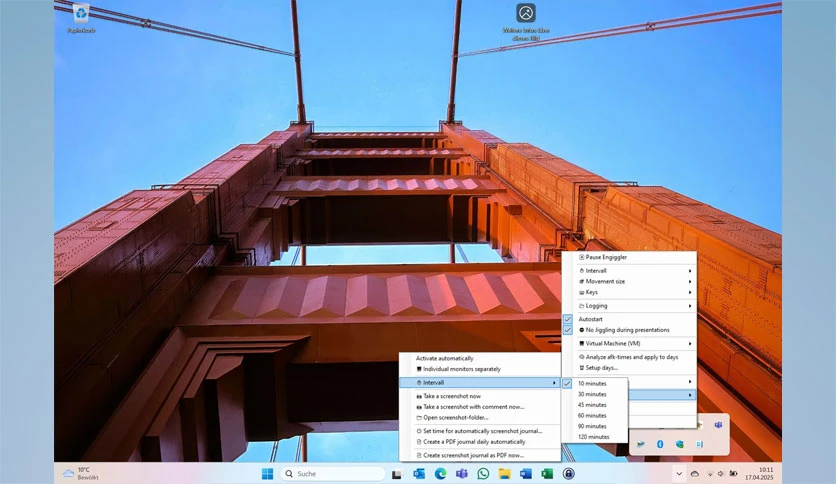Click the volume speaker tray icon
836x484 pixels.
coord(721,473)
